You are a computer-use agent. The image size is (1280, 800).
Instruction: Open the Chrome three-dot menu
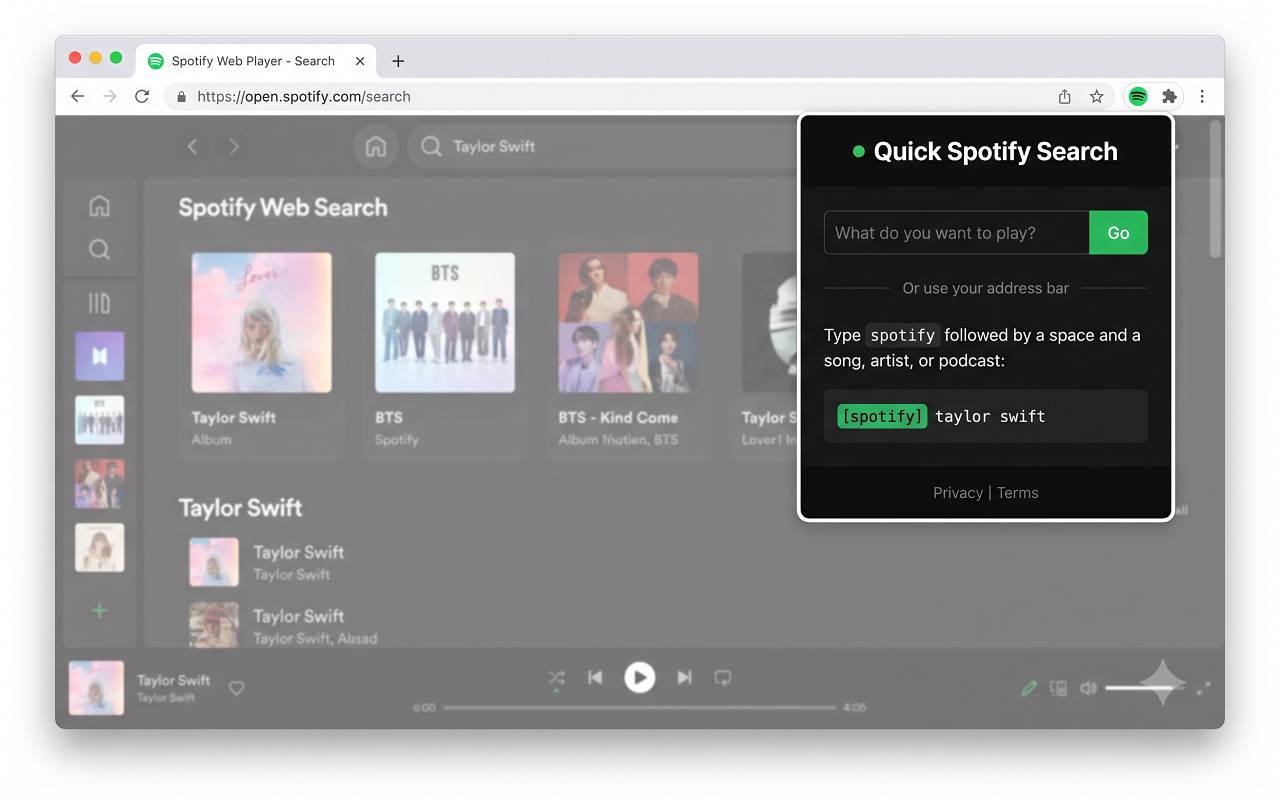[x=1202, y=97]
